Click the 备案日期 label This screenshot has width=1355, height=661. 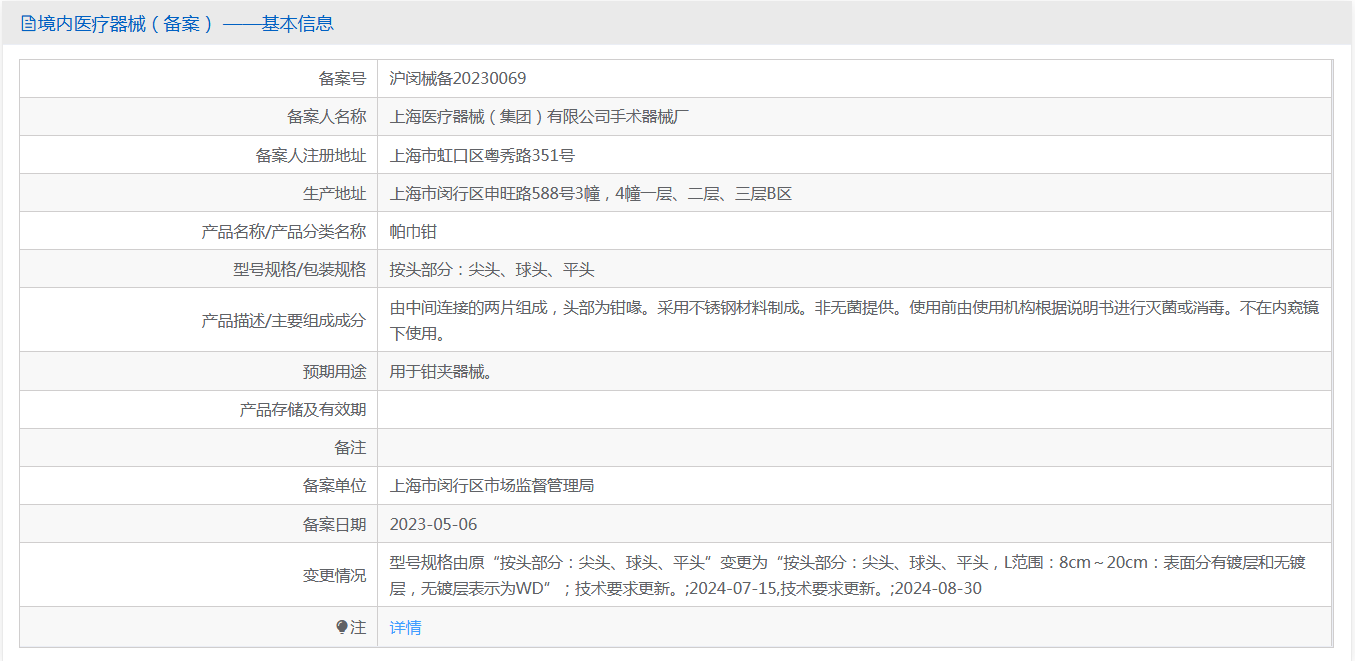point(334,525)
